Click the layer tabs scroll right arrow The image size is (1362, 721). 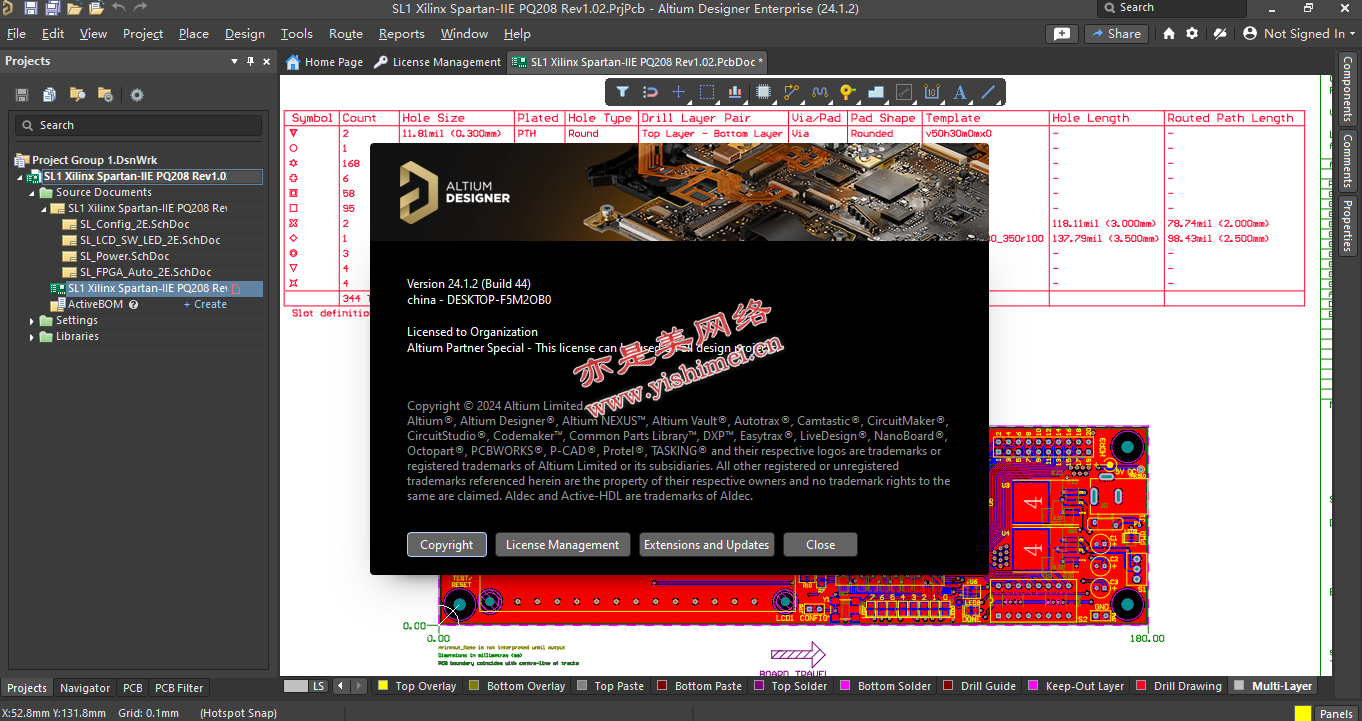[361, 686]
